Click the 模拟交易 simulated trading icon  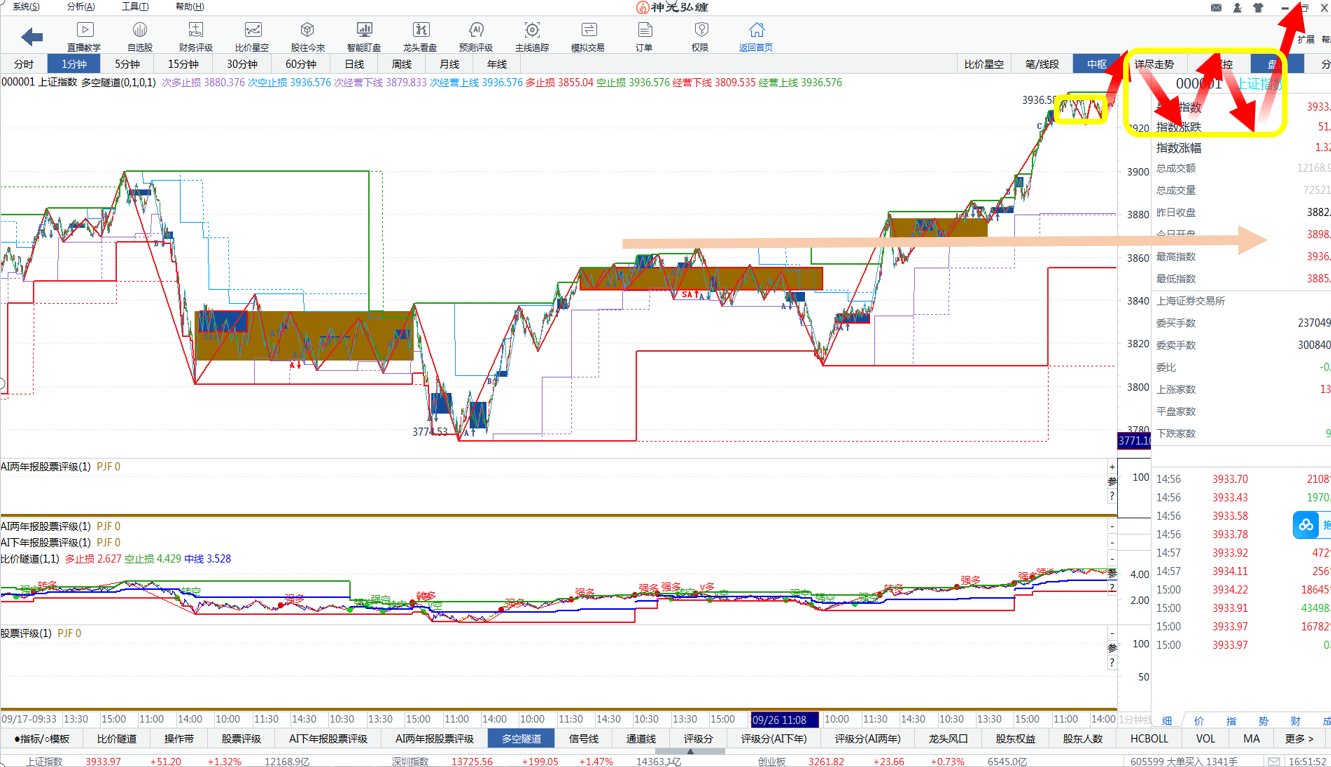tap(587, 36)
